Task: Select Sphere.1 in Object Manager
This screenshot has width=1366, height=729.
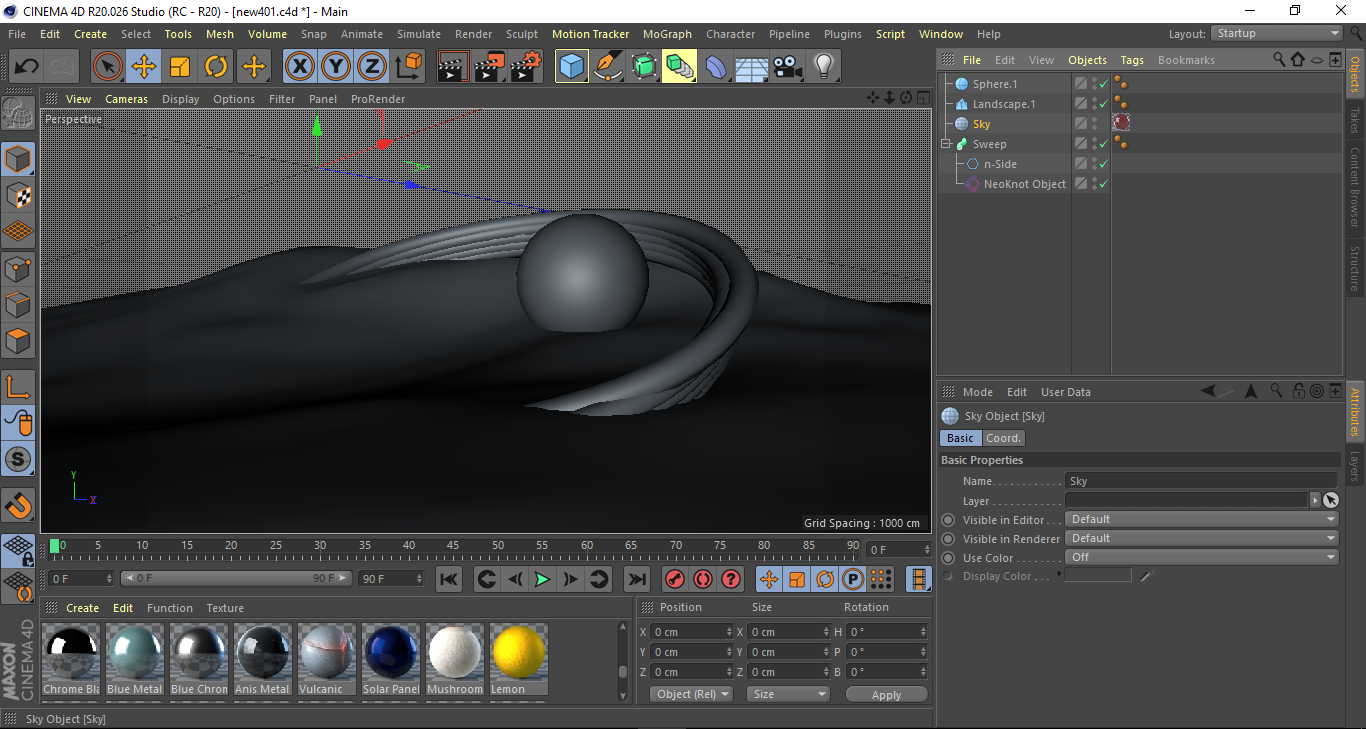Action: pos(995,84)
